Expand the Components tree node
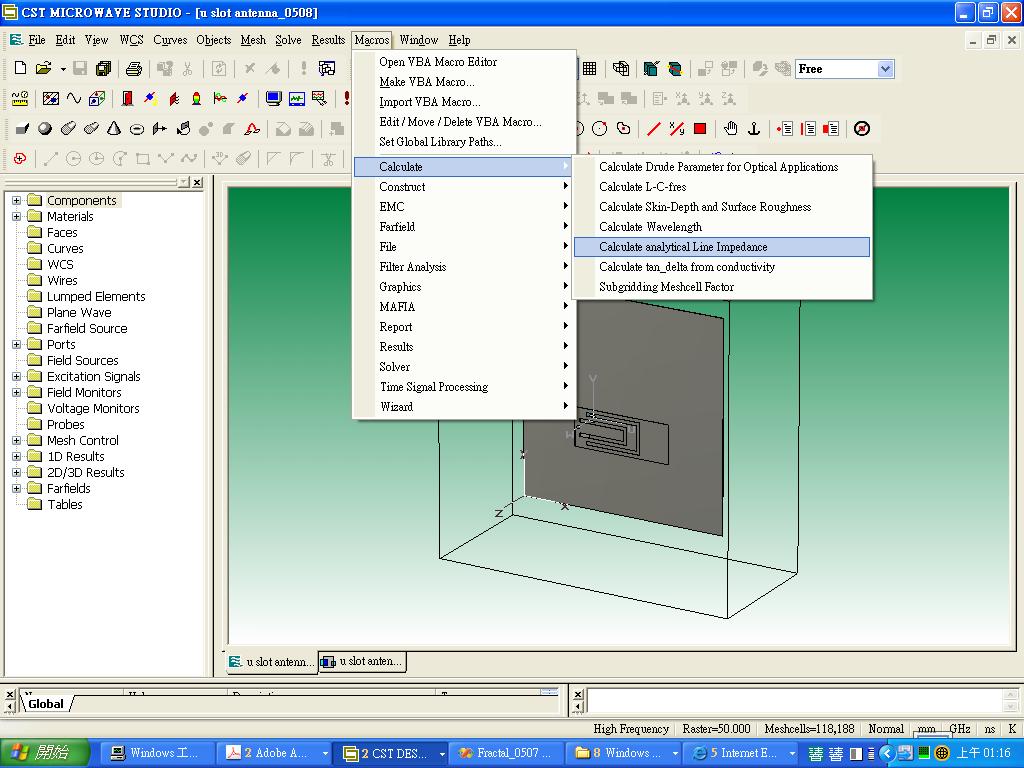1024x768 pixels. coord(16,200)
